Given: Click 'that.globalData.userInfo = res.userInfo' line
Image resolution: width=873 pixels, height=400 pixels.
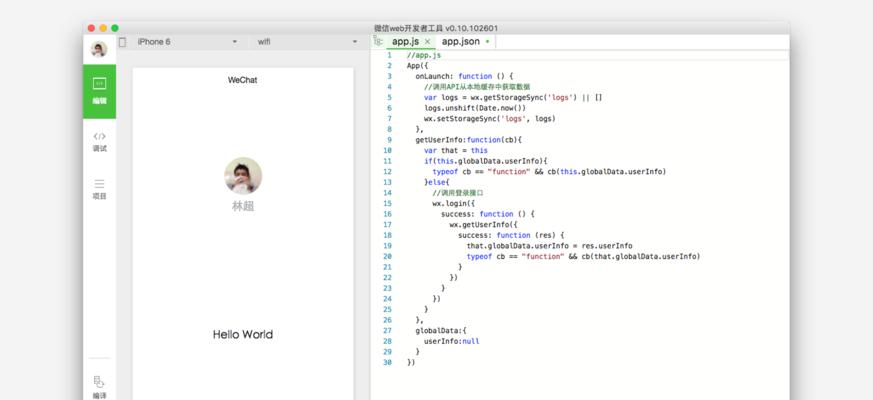Looking at the screenshot, I should tap(550, 246).
